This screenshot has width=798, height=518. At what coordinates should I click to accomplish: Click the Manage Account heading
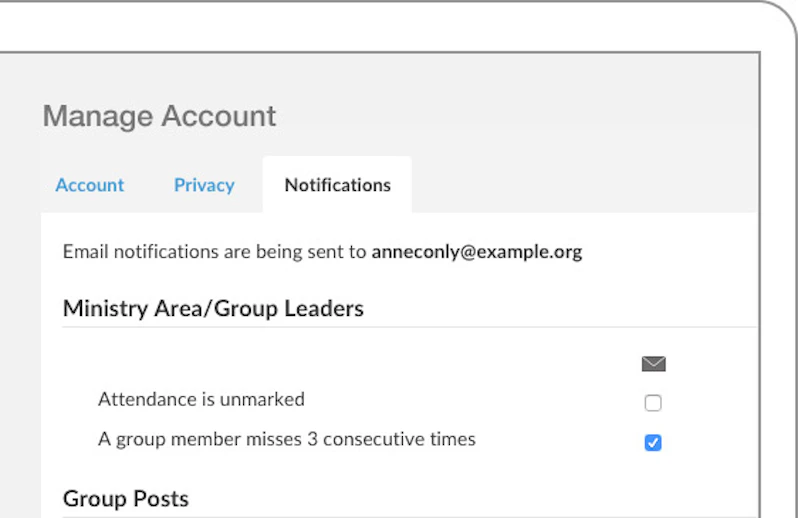159,116
